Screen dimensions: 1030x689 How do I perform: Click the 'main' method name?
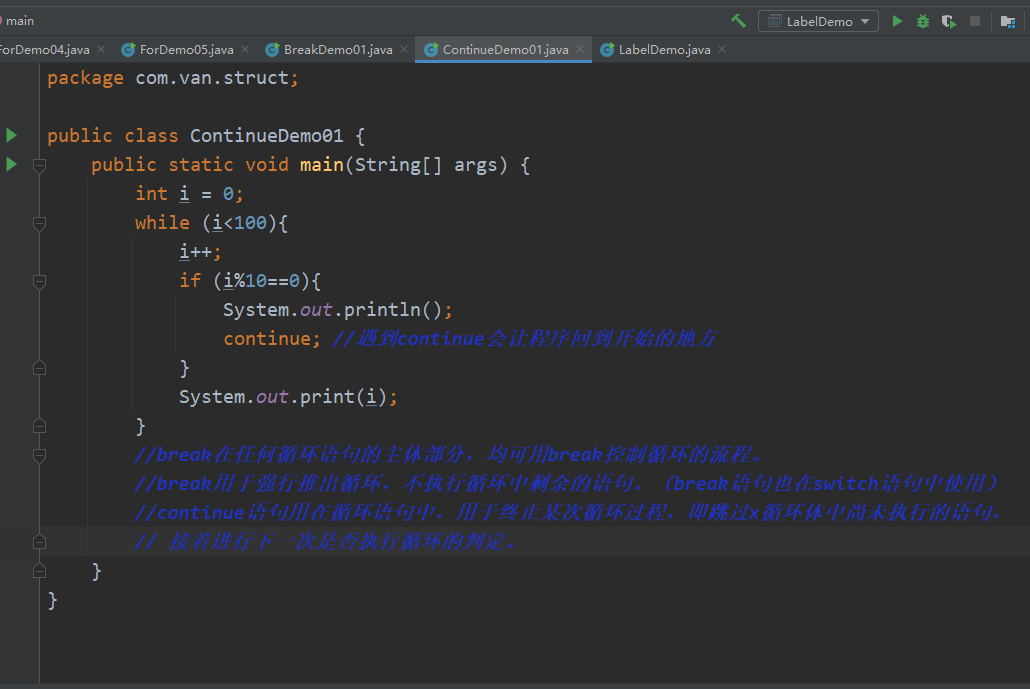click(322, 165)
